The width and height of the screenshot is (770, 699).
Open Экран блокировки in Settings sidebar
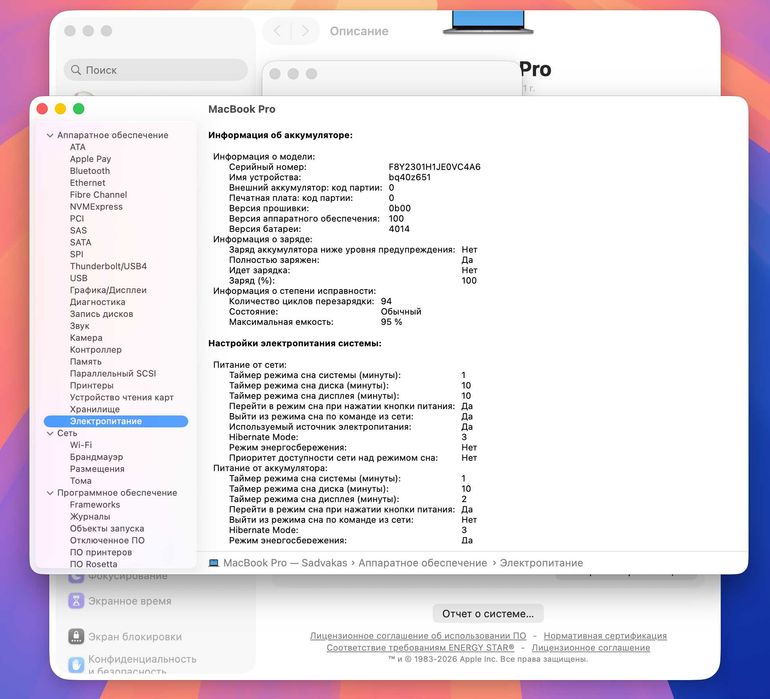pyautogui.click(x=125, y=637)
